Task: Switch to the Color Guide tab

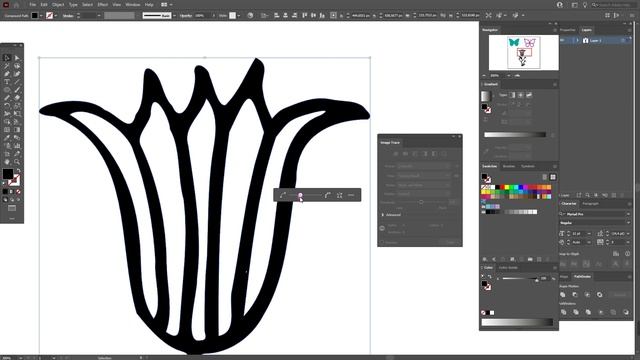Action: [x=508, y=268]
